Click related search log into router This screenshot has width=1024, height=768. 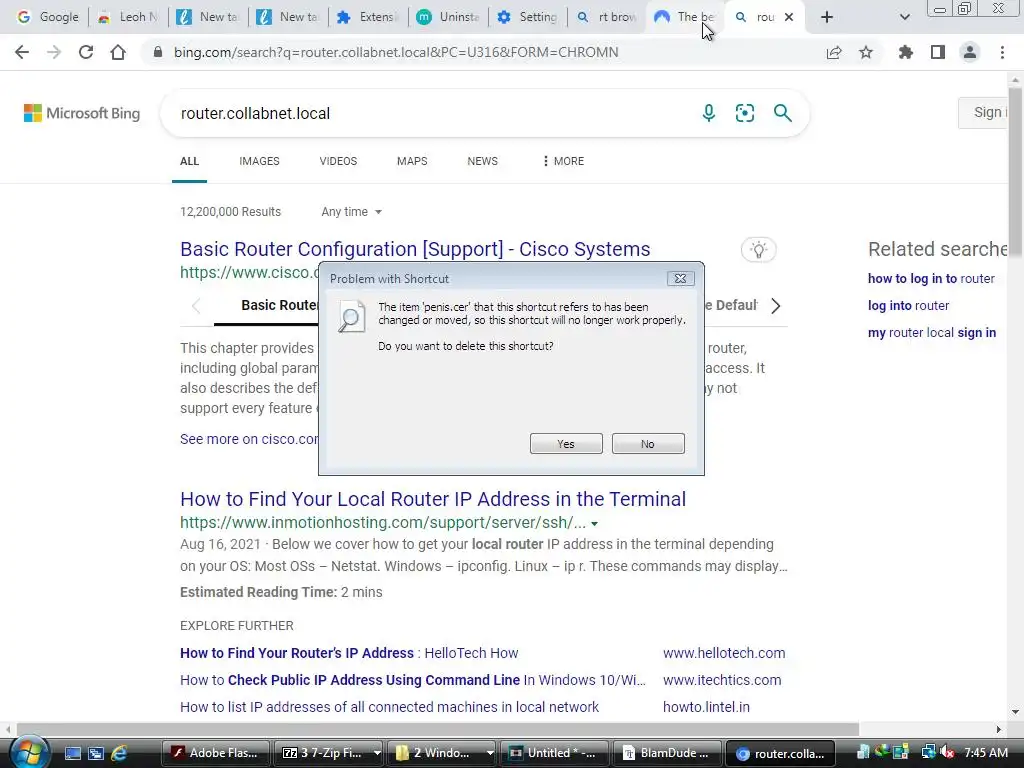pos(908,306)
